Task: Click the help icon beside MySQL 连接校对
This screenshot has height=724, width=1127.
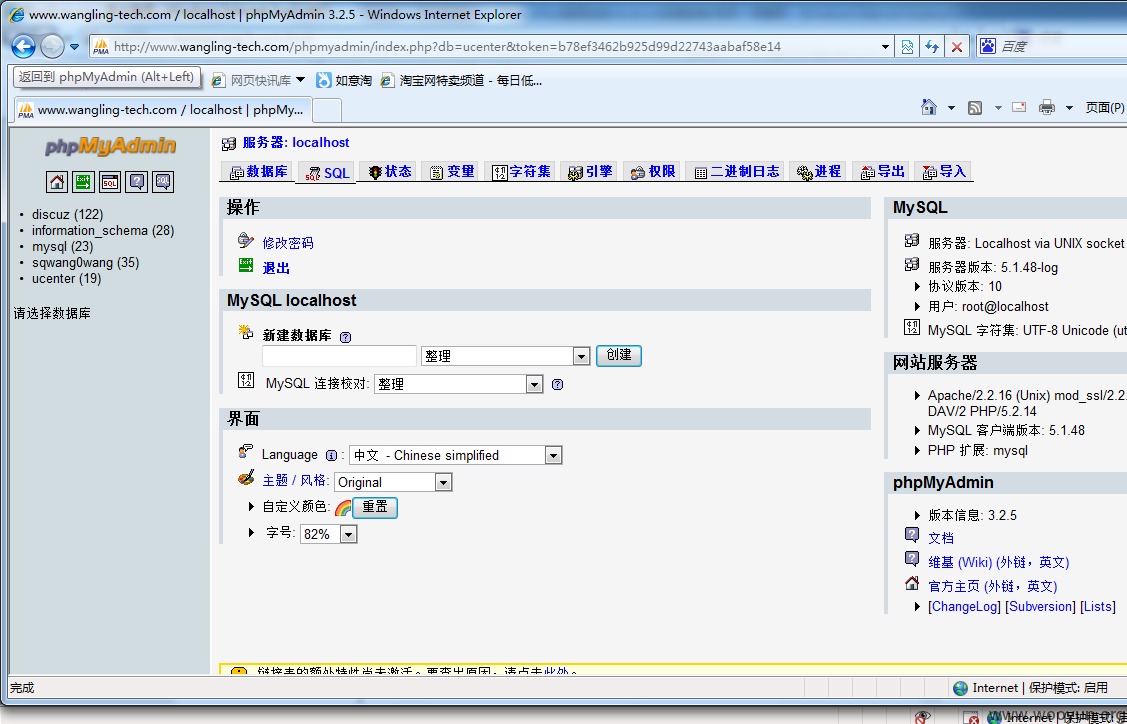Action: pos(557,385)
